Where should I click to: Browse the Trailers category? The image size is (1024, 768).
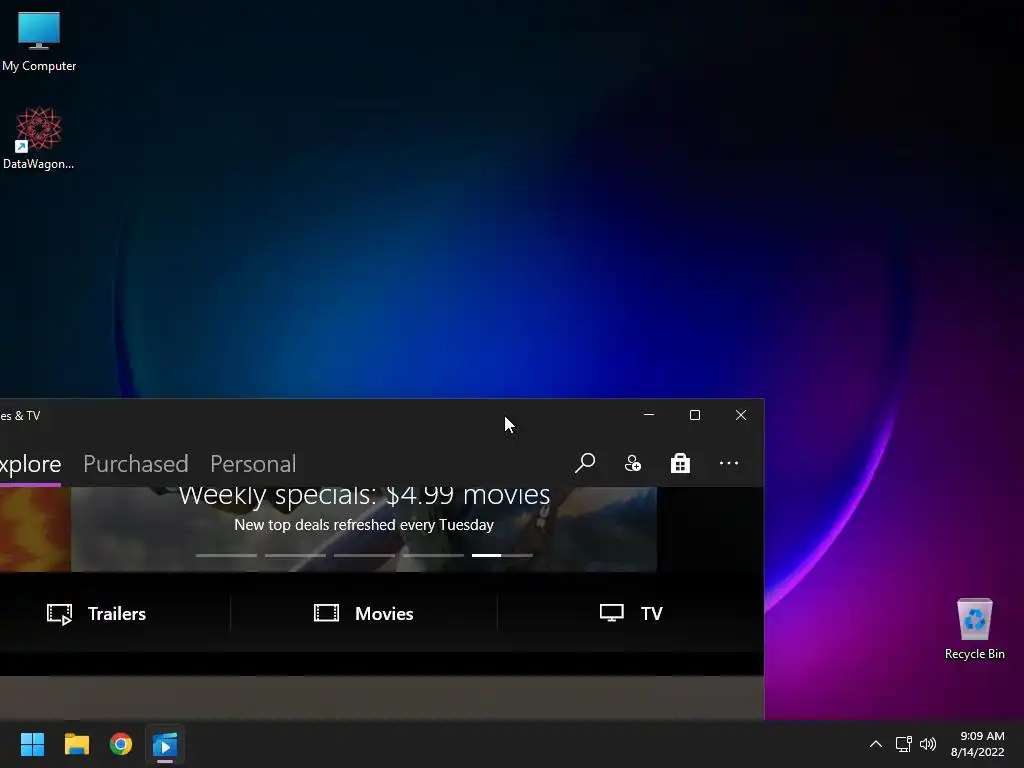pyautogui.click(x=97, y=613)
